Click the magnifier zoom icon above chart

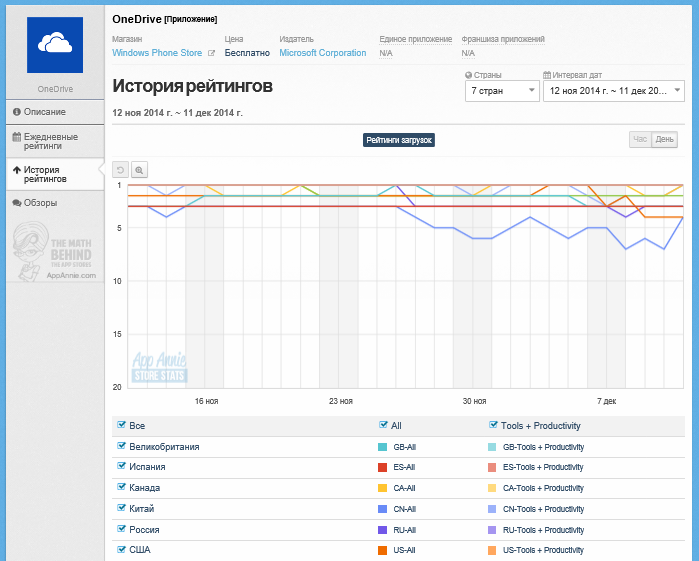coord(139,170)
